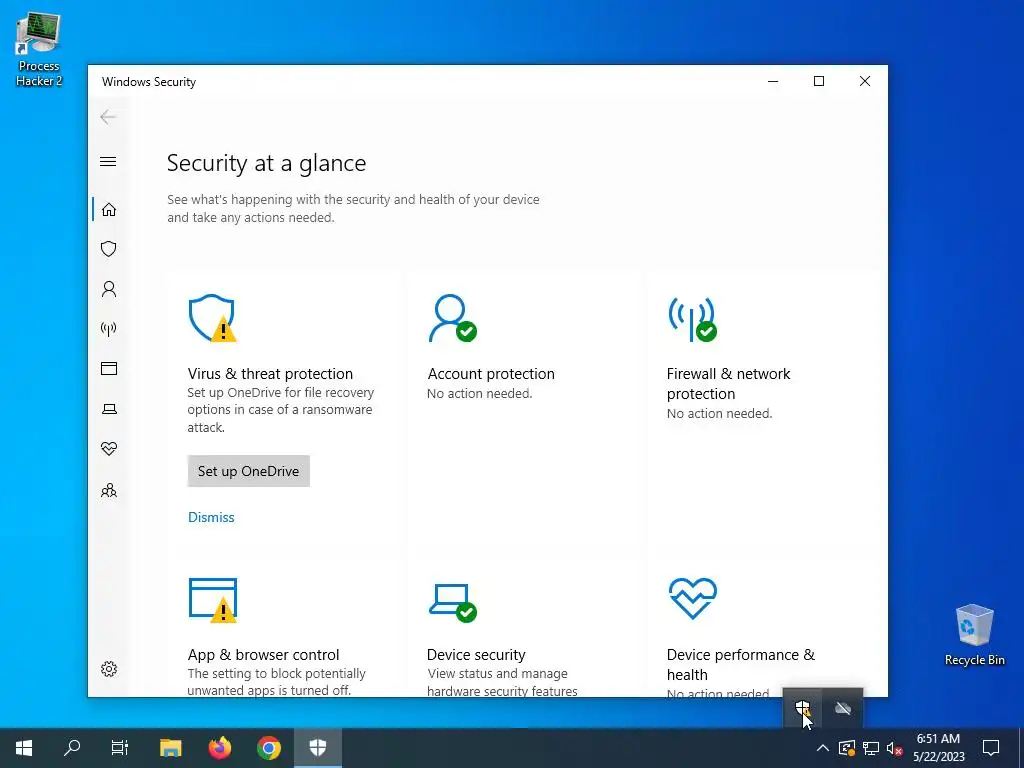Open Settings gear in sidebar
The image size is (1024, 768).
tap(108, 669)
